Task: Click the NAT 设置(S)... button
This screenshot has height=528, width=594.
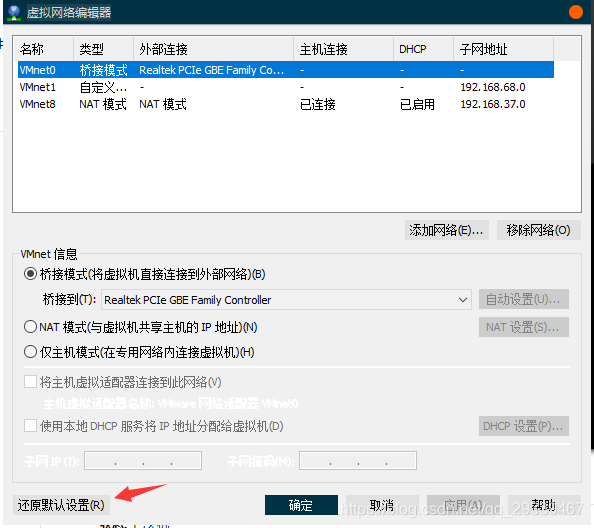Action: coord(524,327)
